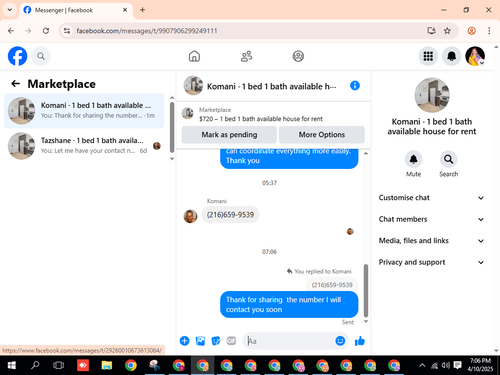The width and height of the screenshot is (500, 375).
Task: Expand the Chat members section
Action: 431,219
